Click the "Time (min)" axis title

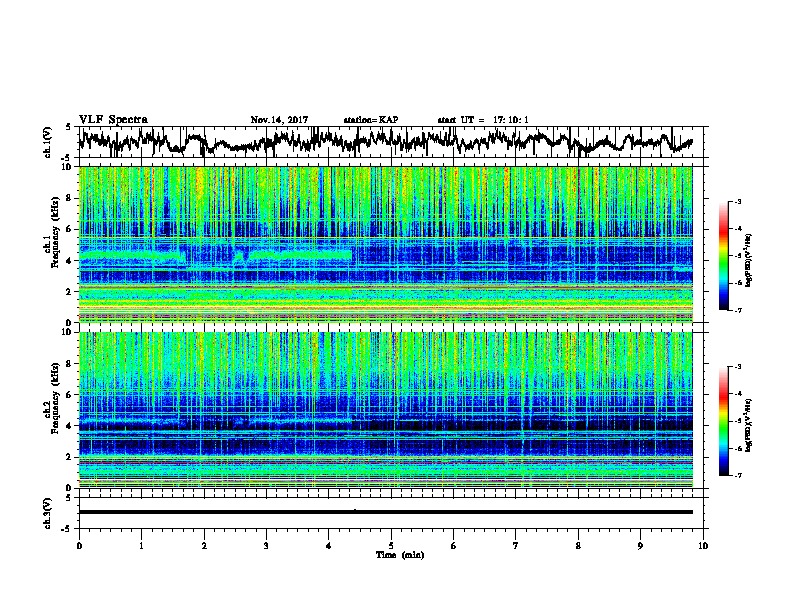[x=400, y=555]
